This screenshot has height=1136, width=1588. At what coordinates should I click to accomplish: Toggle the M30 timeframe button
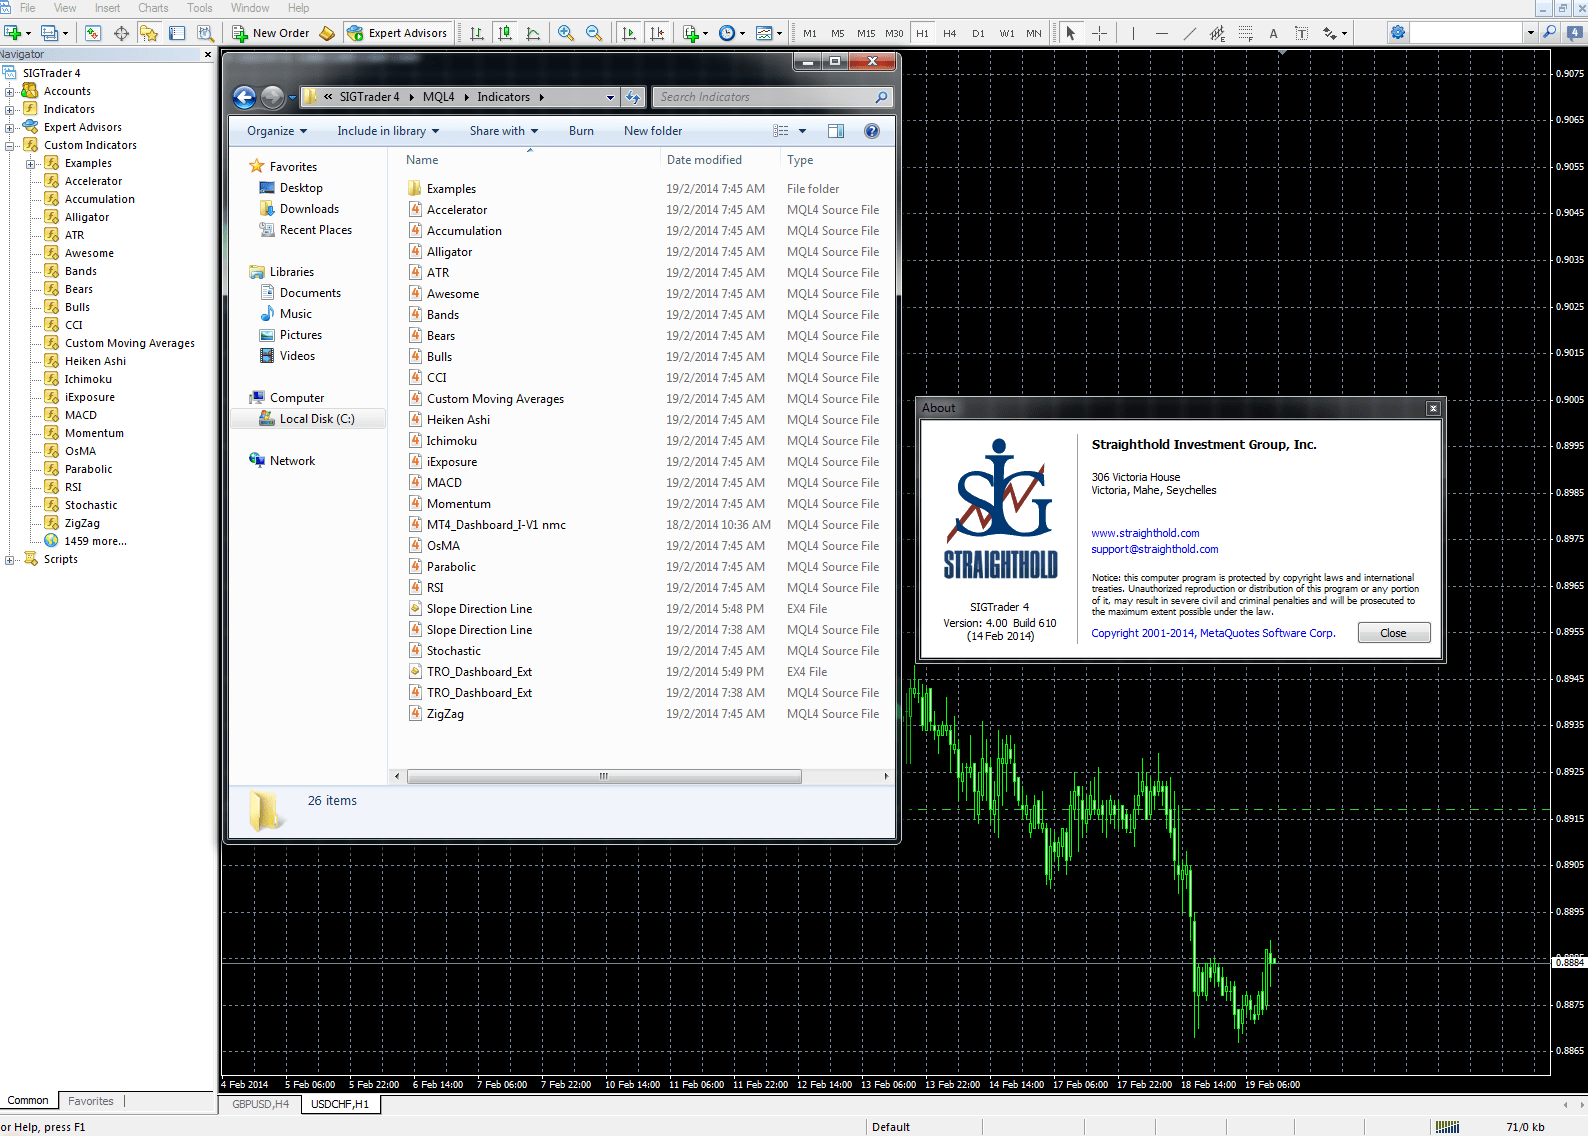click(x=894, y=33)
